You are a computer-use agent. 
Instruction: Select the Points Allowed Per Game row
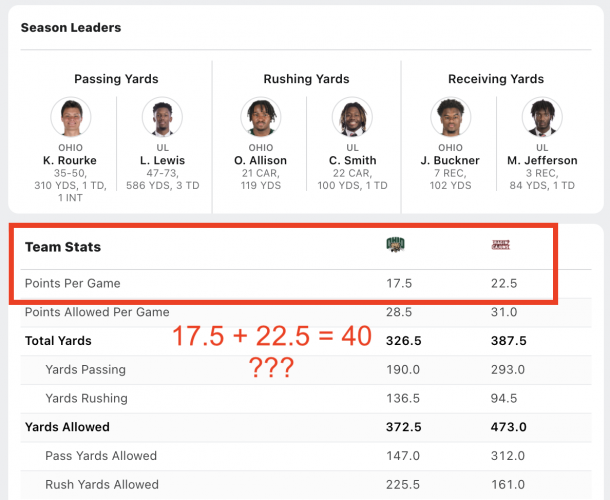point(306,312)
